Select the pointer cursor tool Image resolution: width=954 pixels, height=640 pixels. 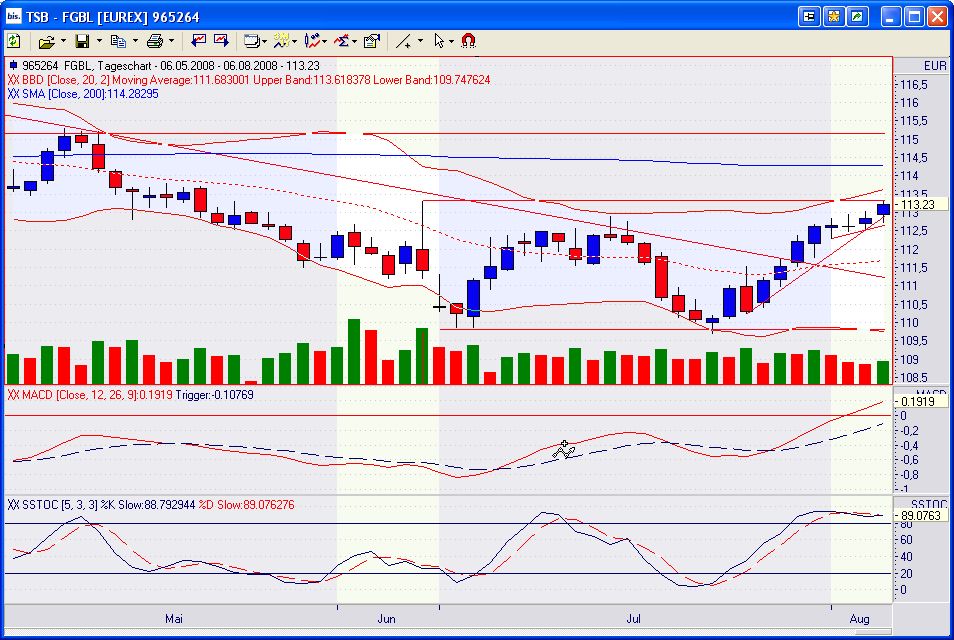(439, 41)
